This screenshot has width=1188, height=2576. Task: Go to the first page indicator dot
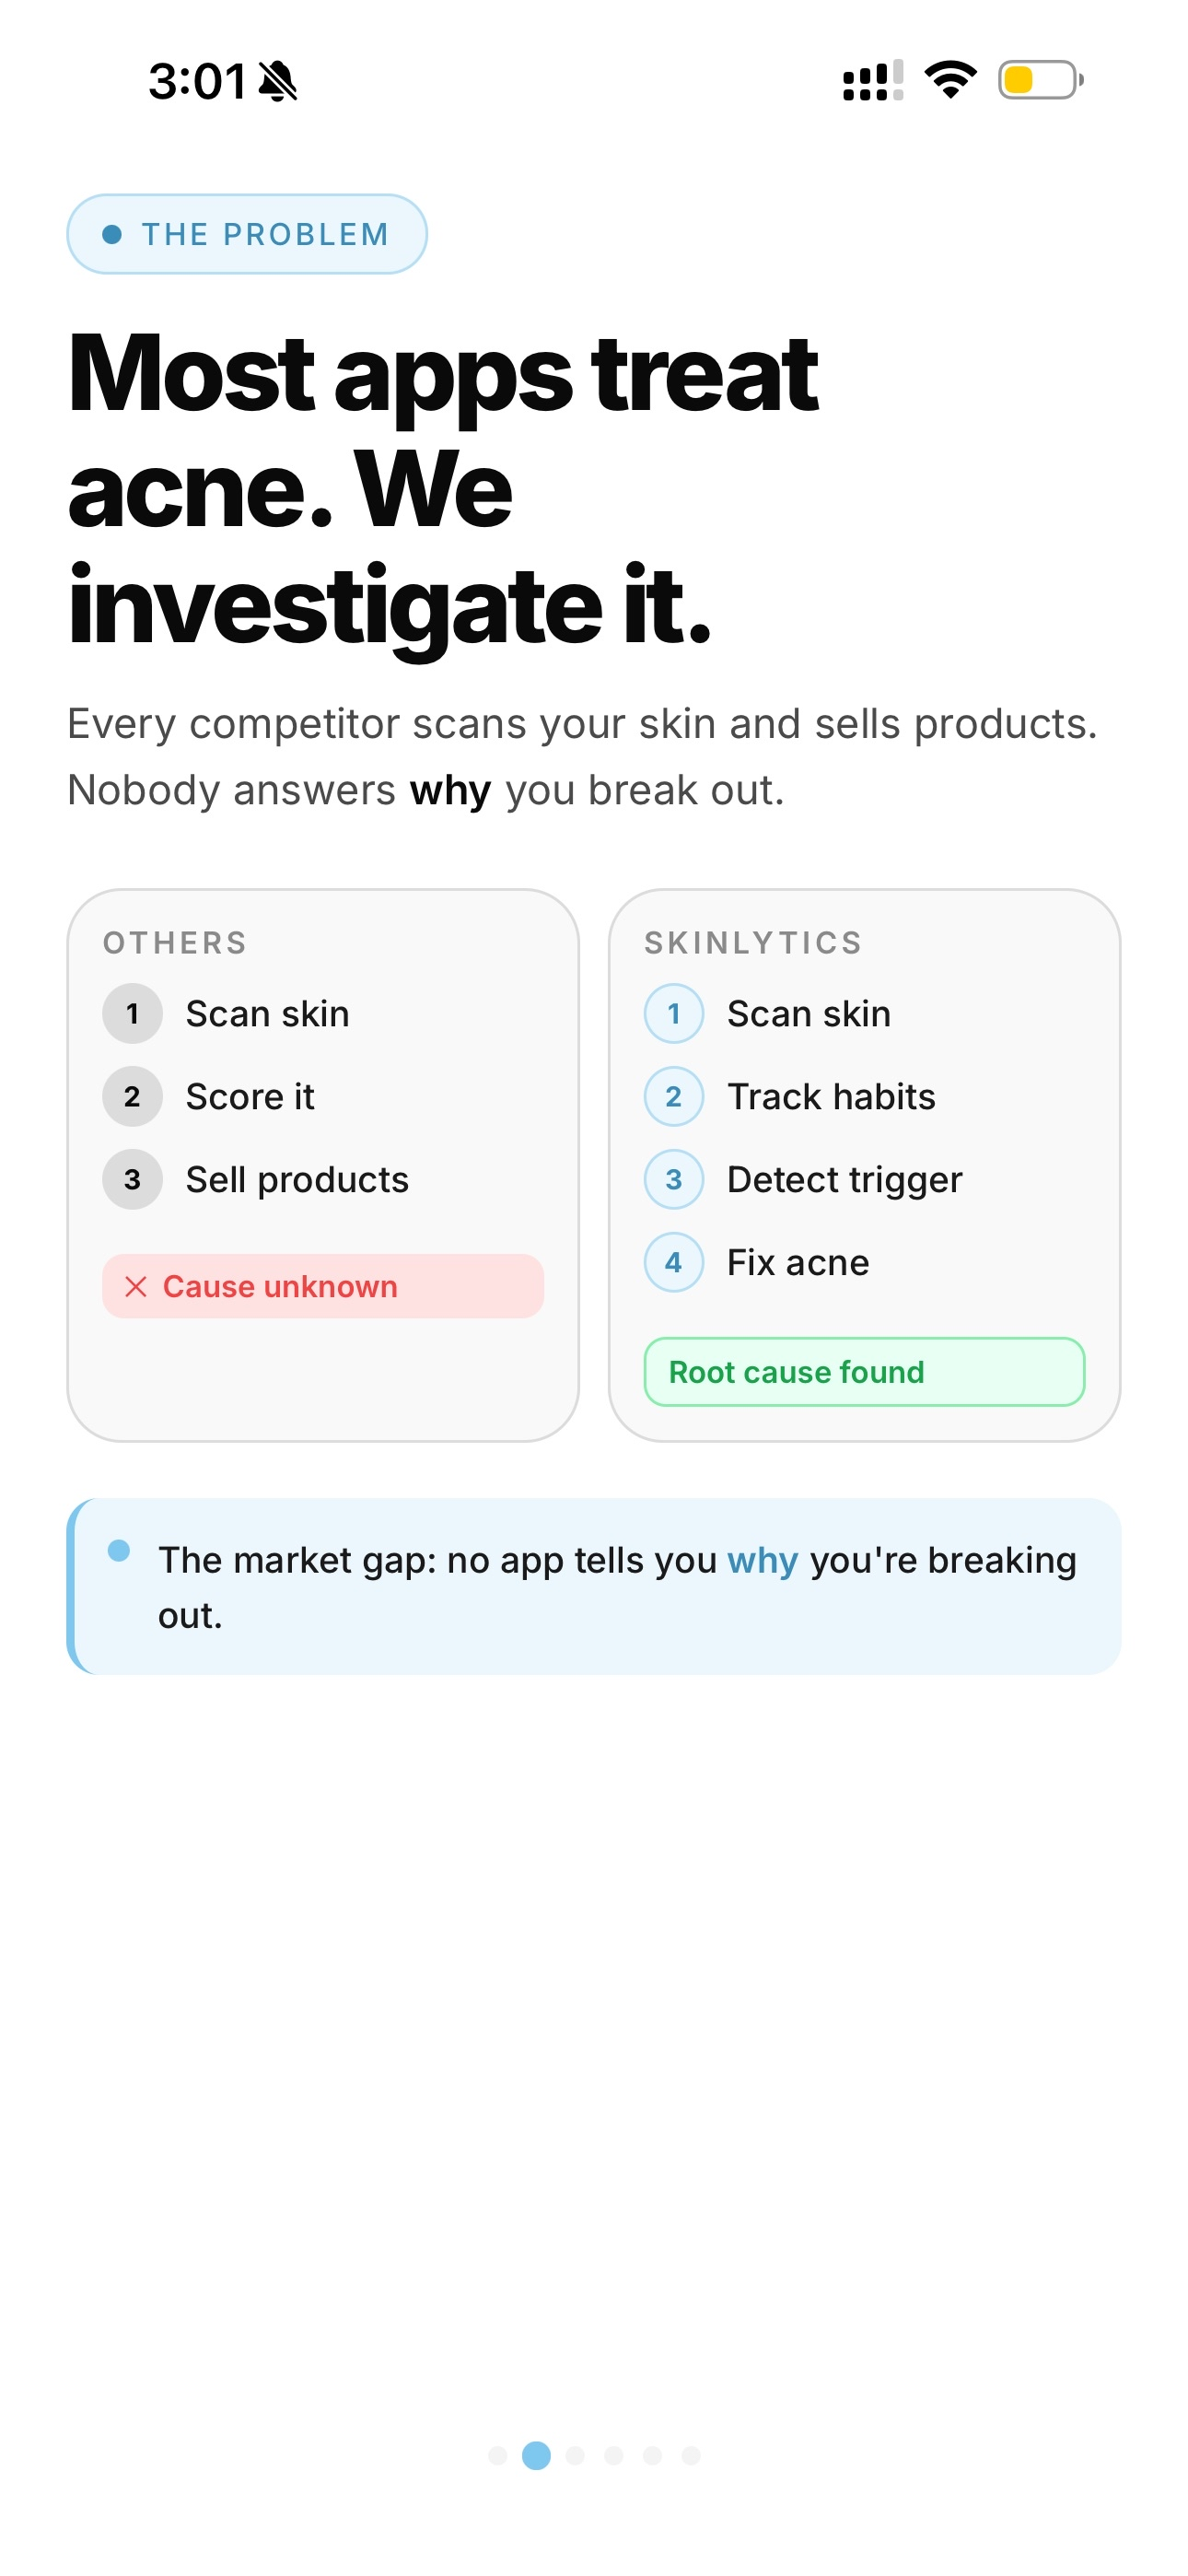(497, 2455)
